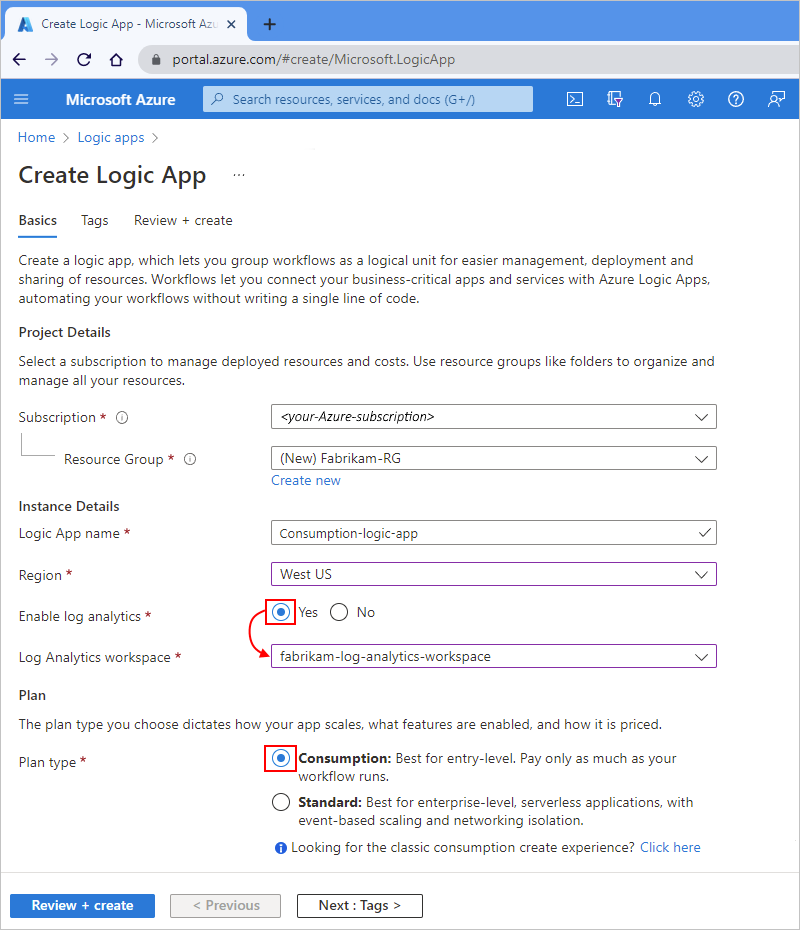Open the Azure Cloud Shell

575,99
